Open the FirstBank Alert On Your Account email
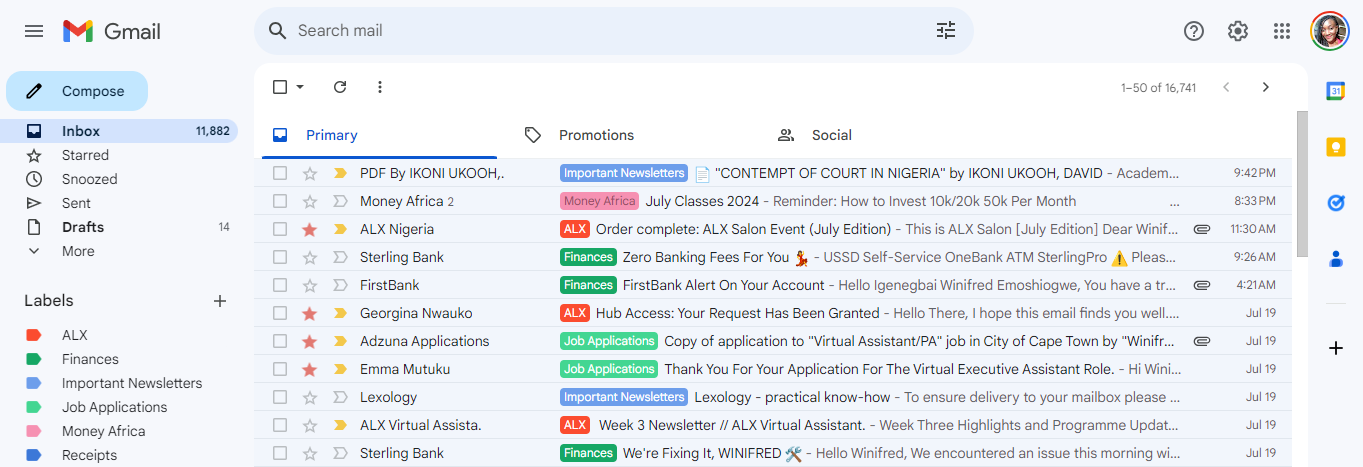Viewport: 1363px width, 467px height. [x=775, y=285]
